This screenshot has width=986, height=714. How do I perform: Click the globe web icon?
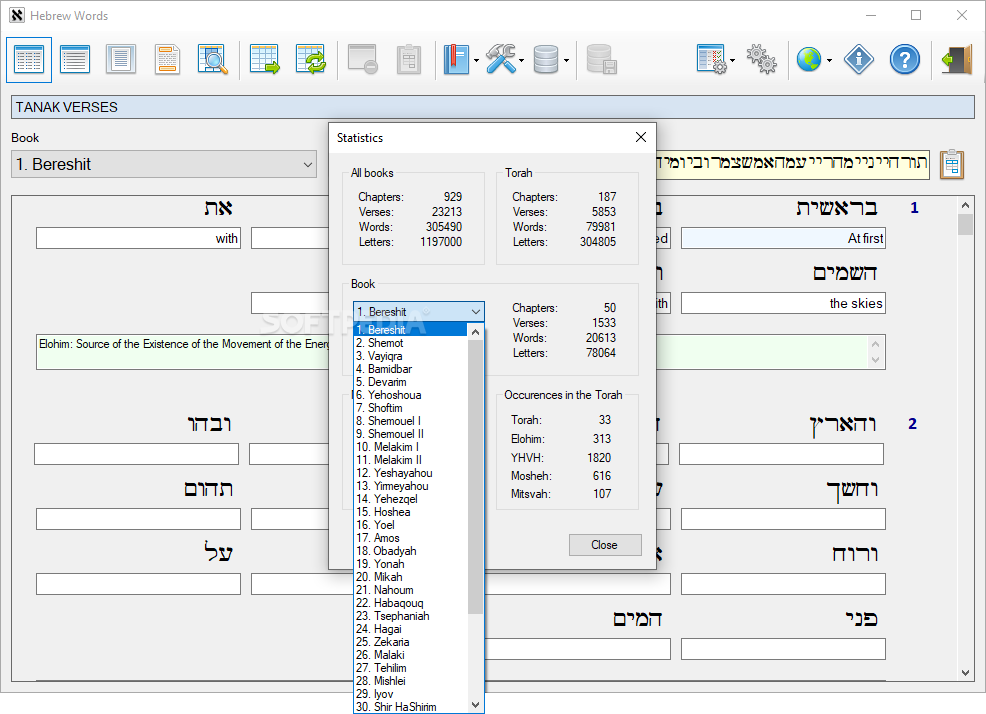pyautogui.click(x=809, y=60)
